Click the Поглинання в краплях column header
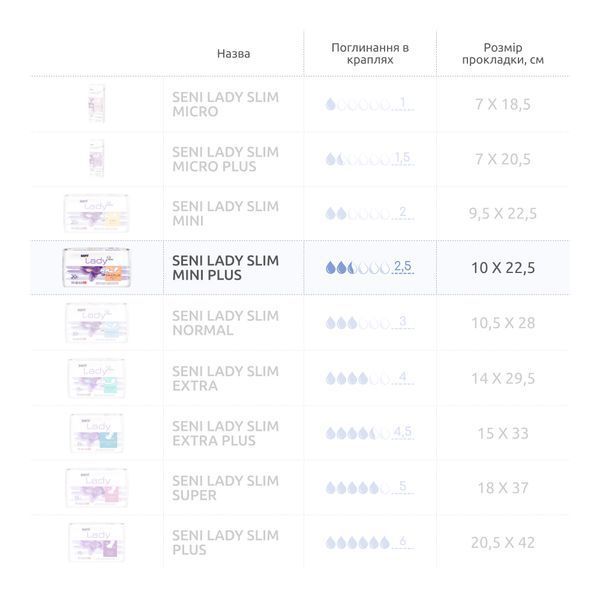600x600 pixels. click(370, 54)
